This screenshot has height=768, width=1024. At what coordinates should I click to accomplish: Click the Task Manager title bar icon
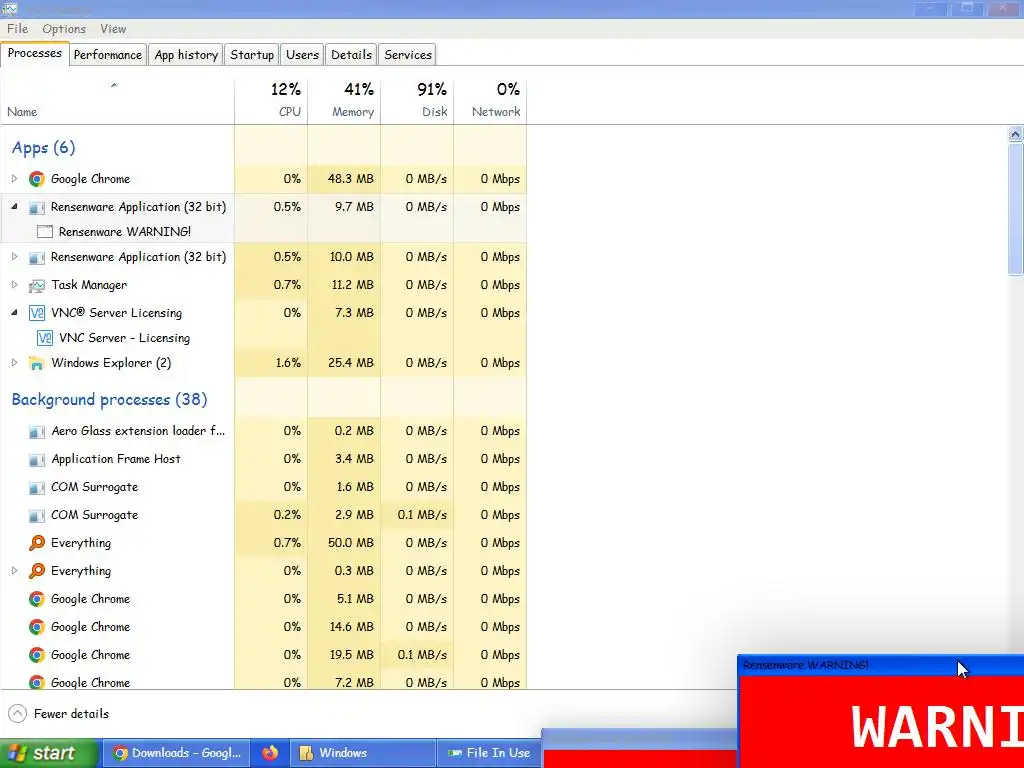tap(9, 8)
